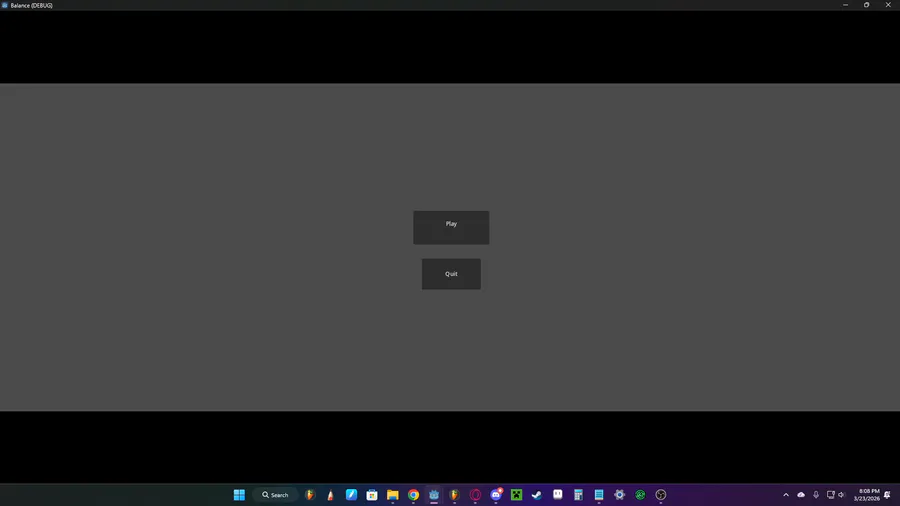Click the microphone icon in system tray
The width and height of the screenshot is (900, 506).
pos(816,495)
